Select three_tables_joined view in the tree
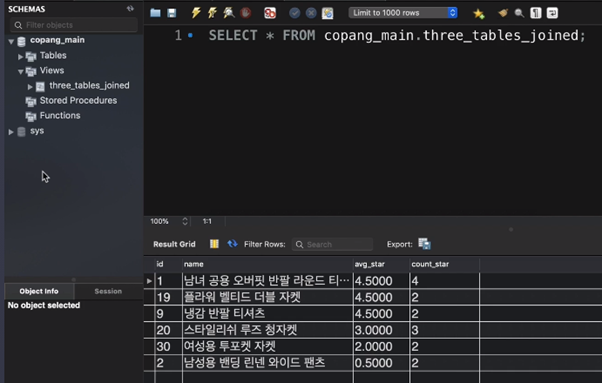This screenshot has width=602, height=383. (x=89, y=85)
